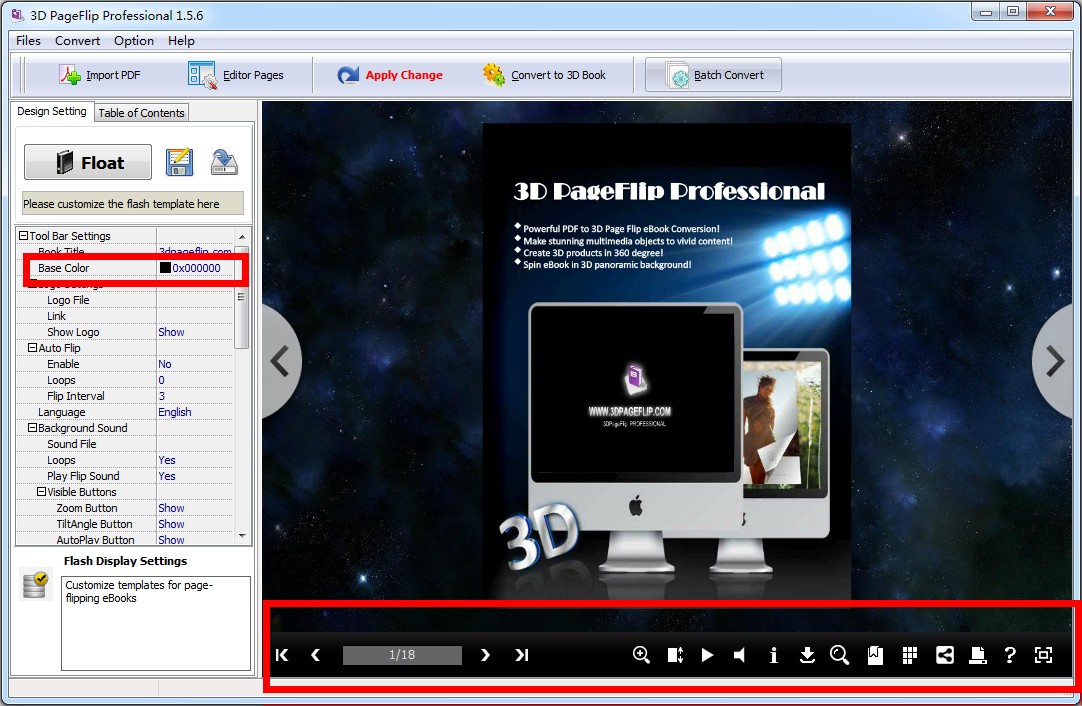Go to next page in bottom toolbar
Screen dimensions: 1082x706
coord(485,655)
